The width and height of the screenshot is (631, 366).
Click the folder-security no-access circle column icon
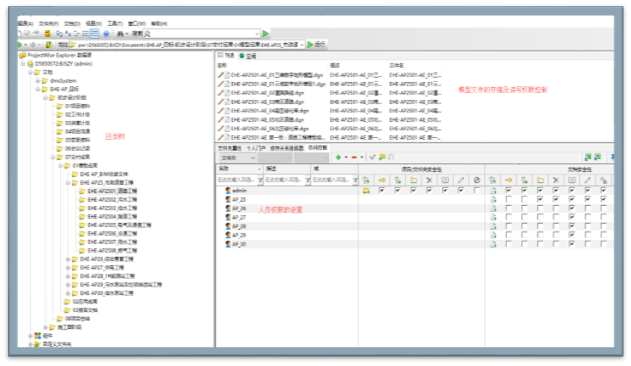point(476,180)
